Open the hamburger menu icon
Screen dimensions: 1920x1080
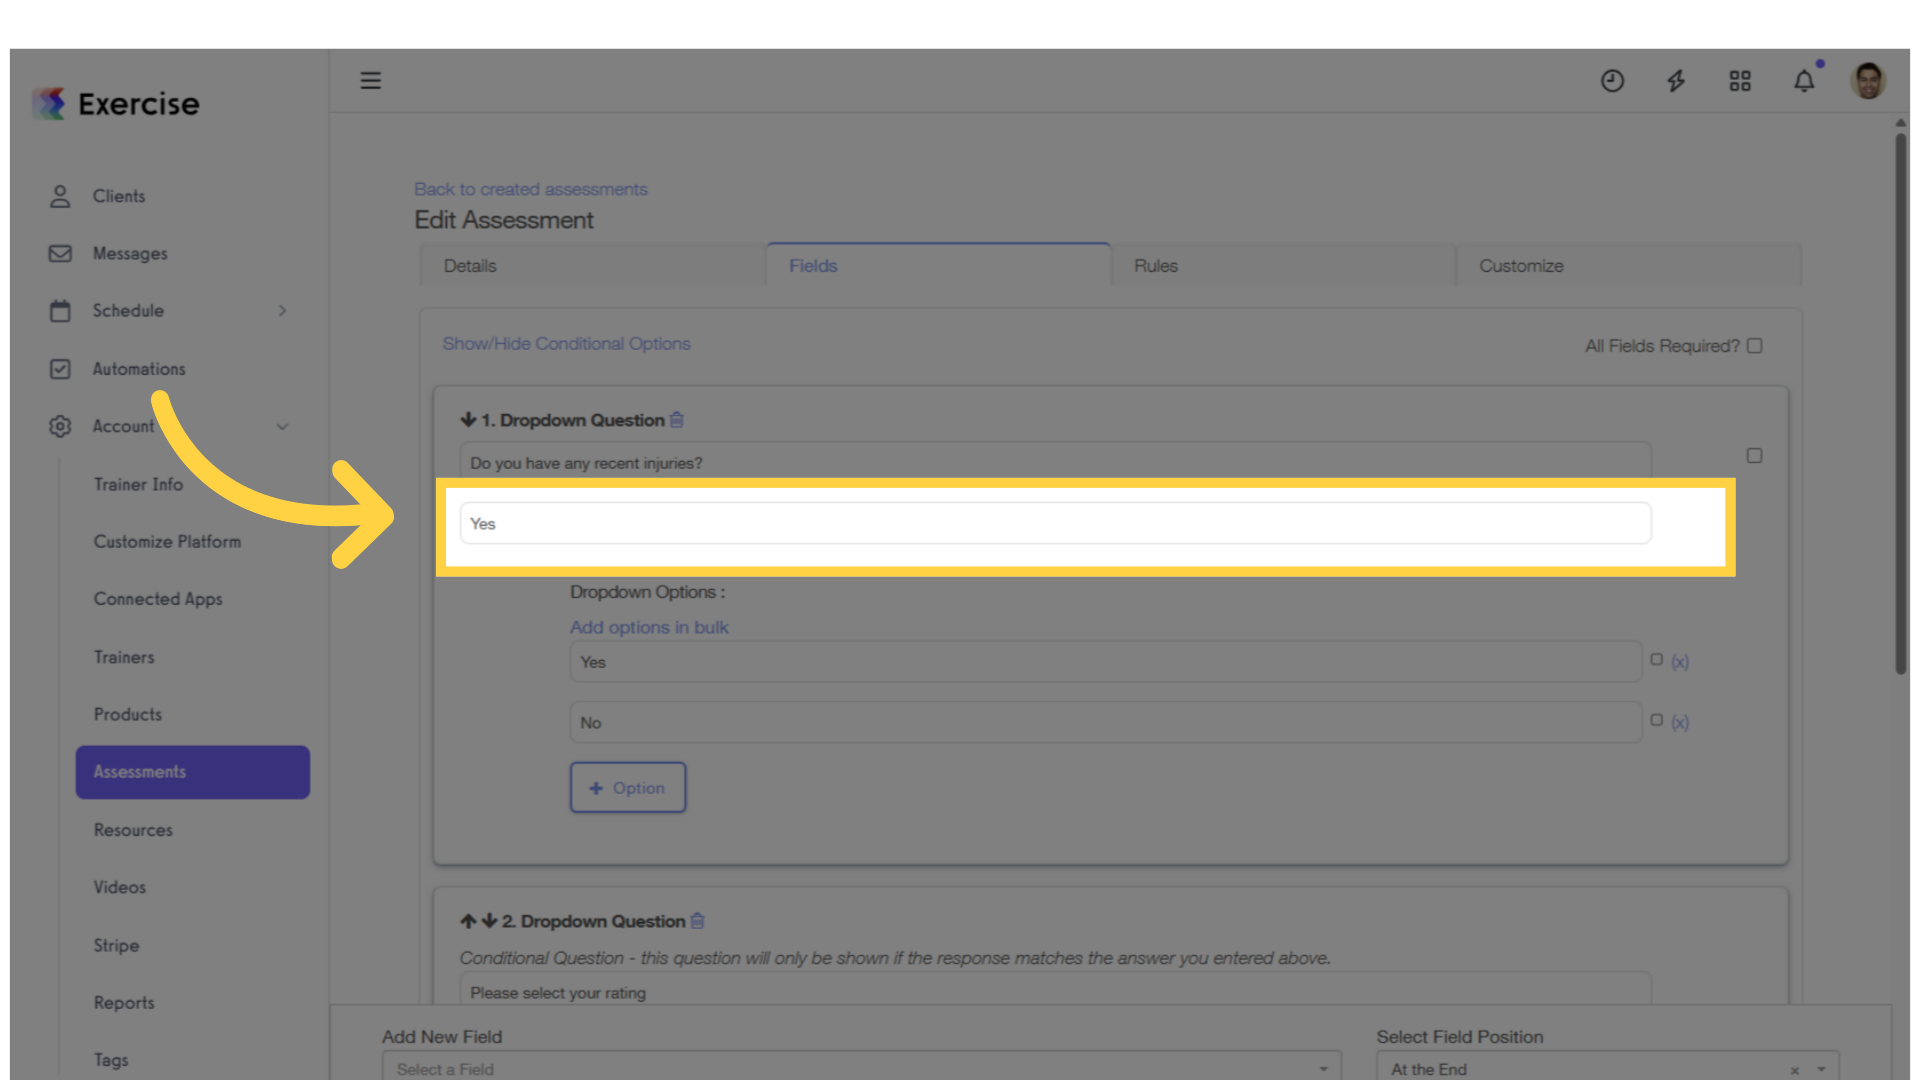tap(371, 80)
